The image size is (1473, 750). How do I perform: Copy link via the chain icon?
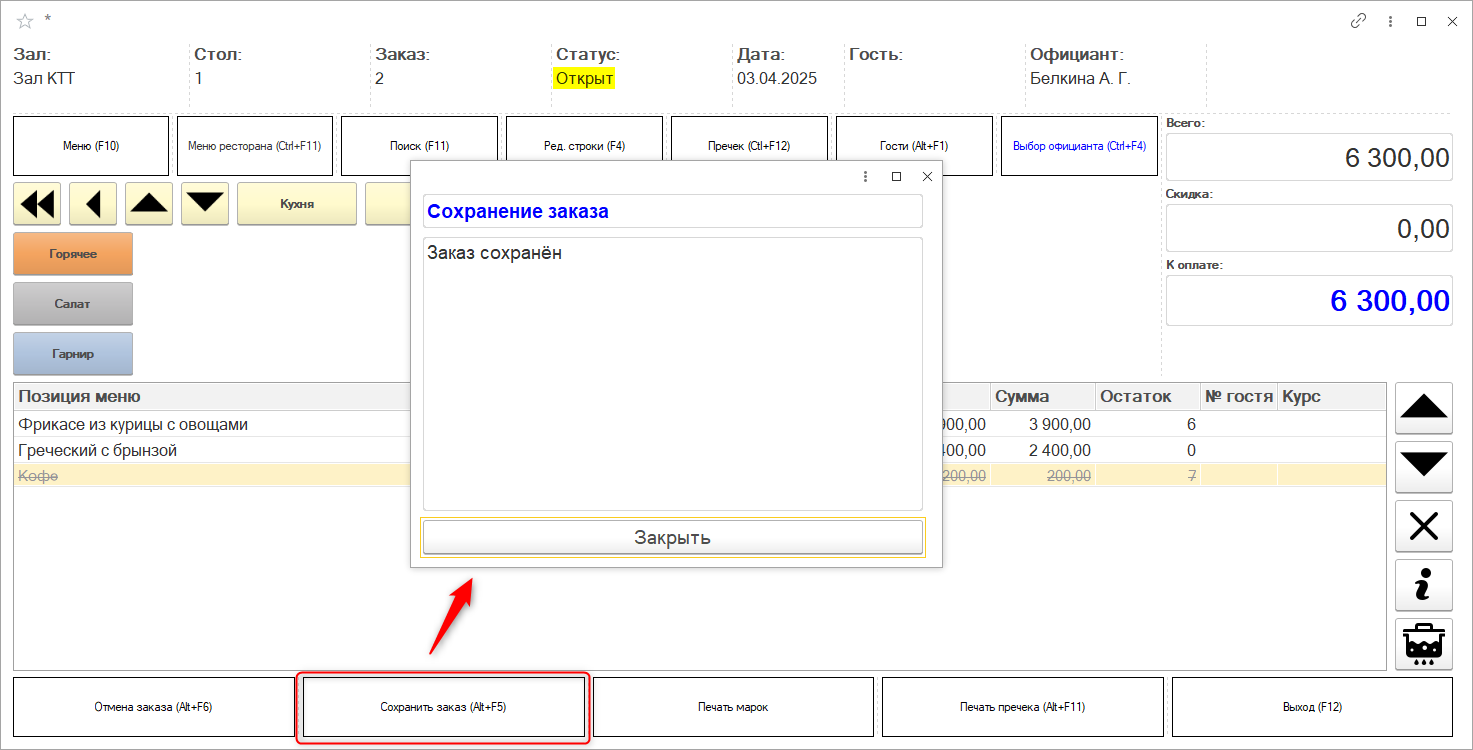pyautogui.click(x=1358, y=21)
